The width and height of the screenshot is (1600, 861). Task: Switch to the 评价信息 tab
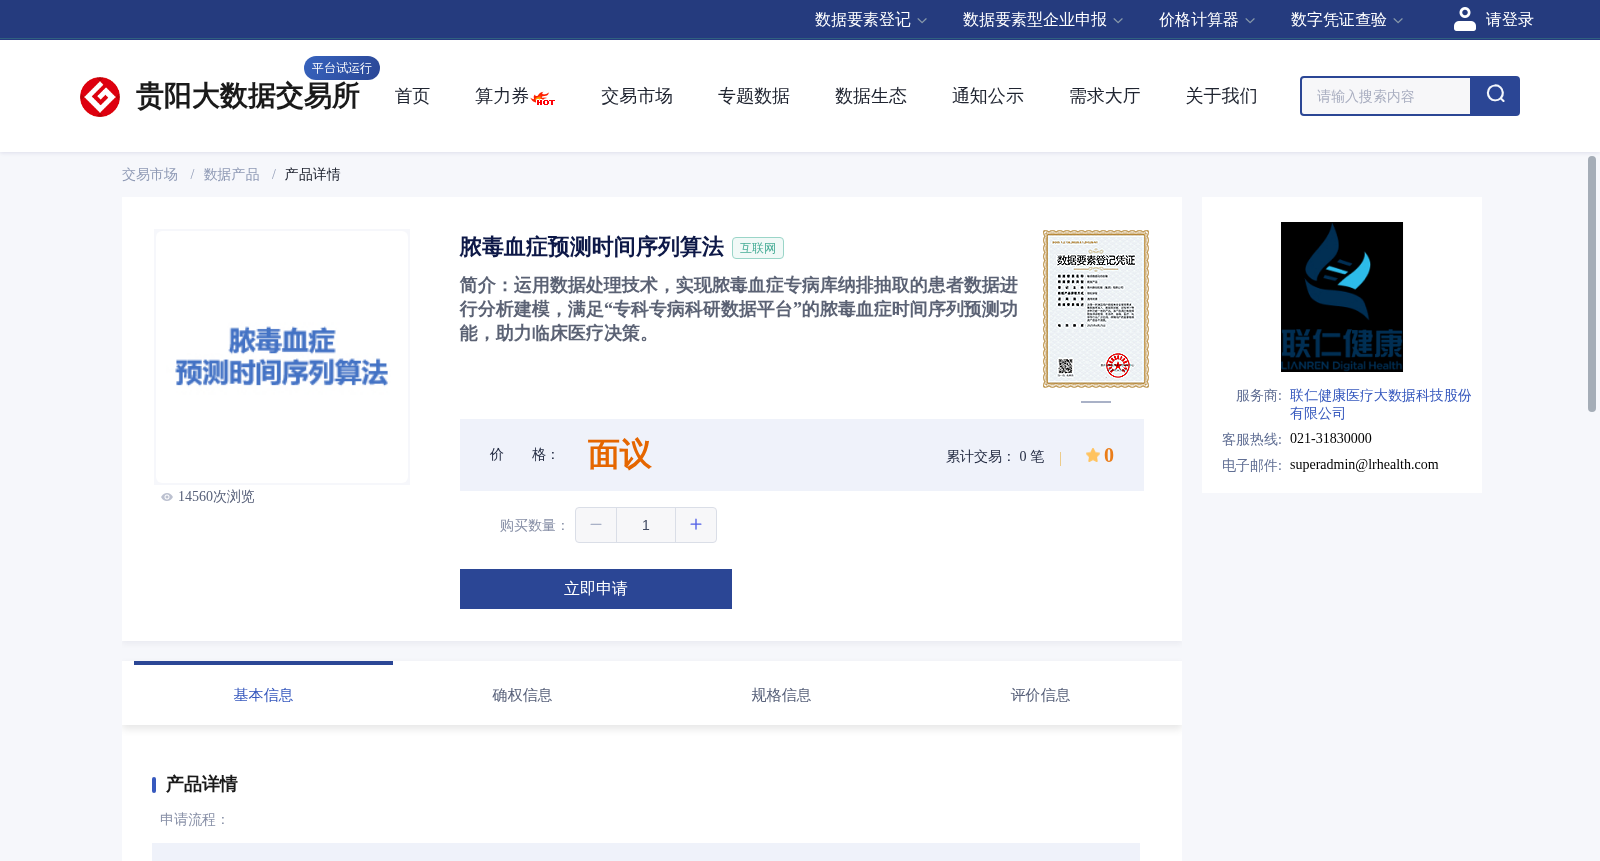pos(1040,695)
